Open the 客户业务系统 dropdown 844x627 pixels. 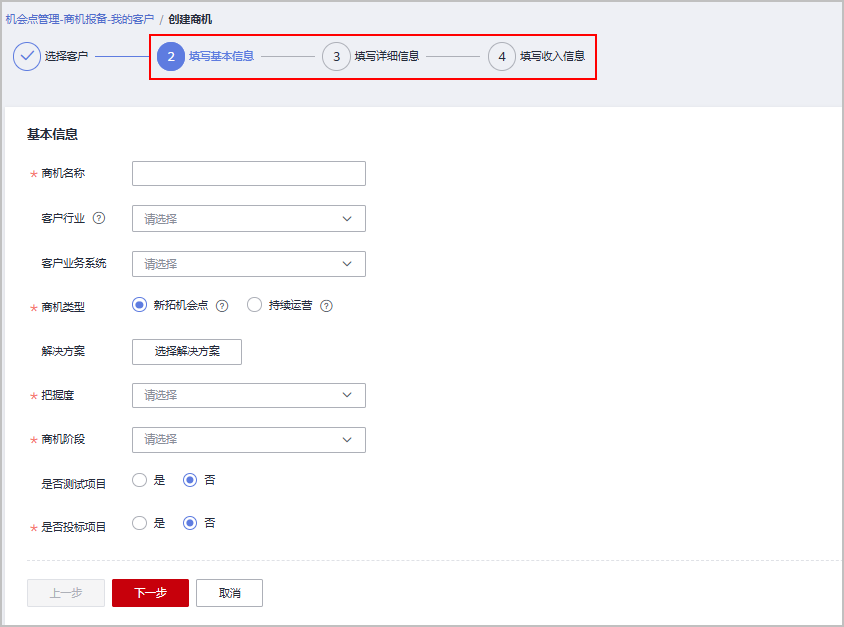[x=248, y=263]
